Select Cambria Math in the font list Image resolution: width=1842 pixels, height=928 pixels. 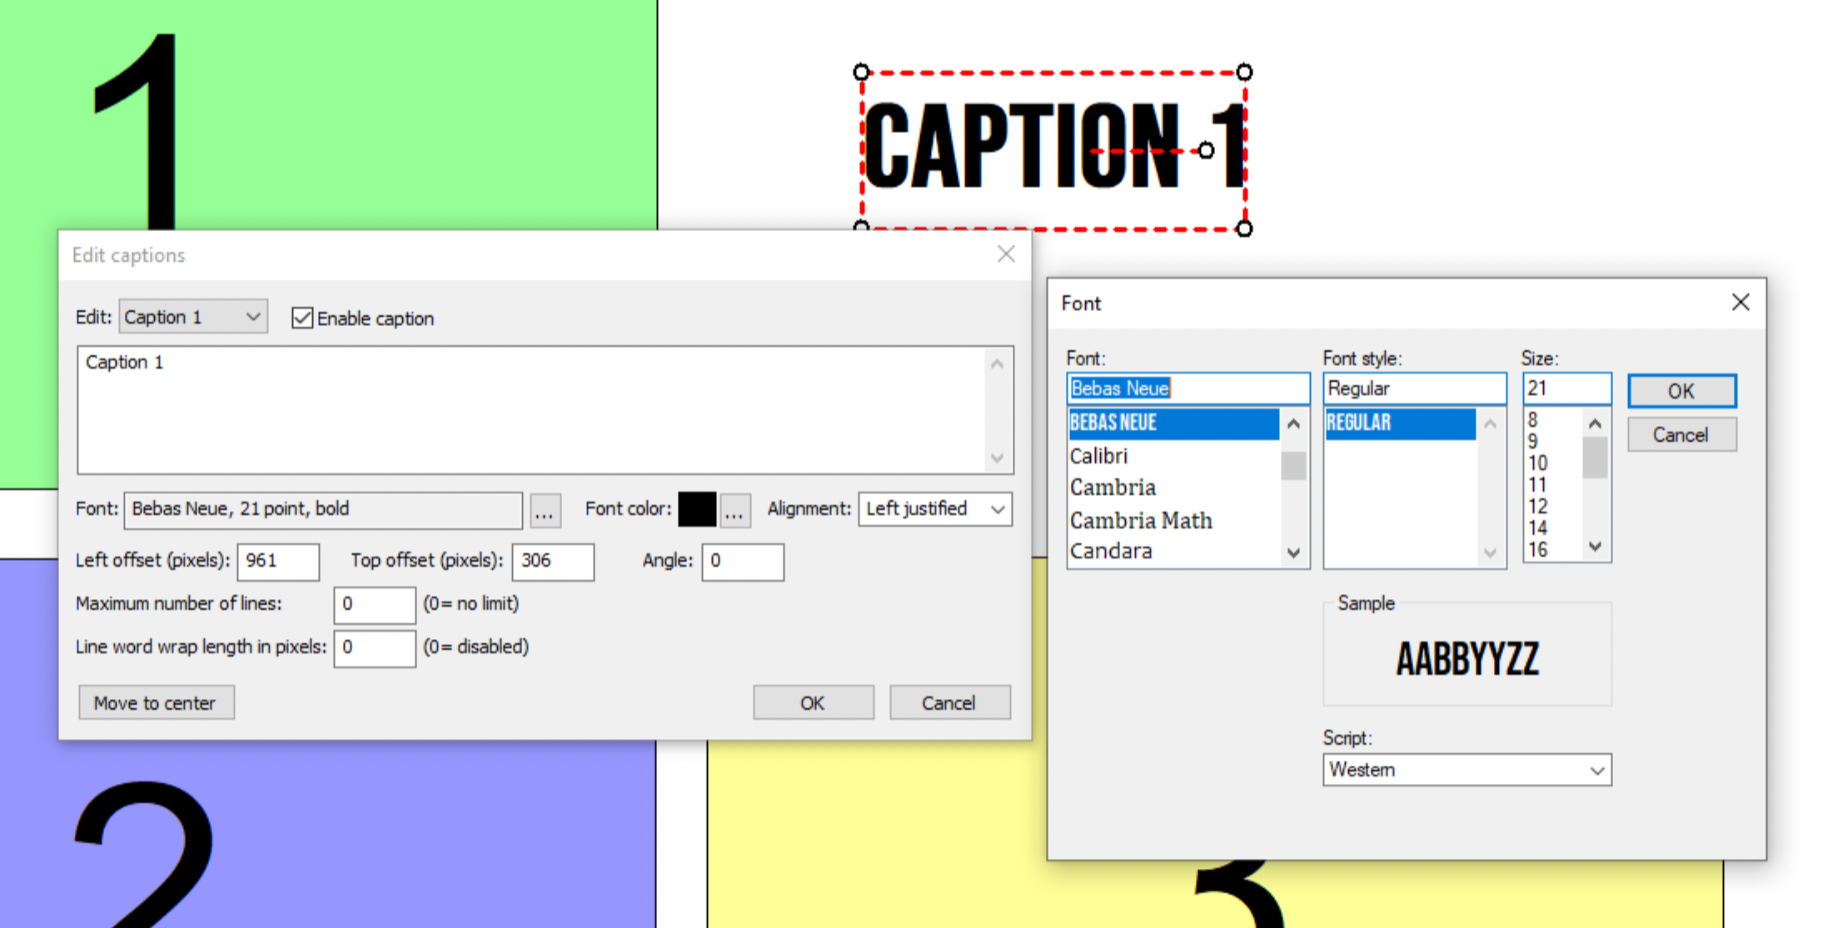[1174, 520]
